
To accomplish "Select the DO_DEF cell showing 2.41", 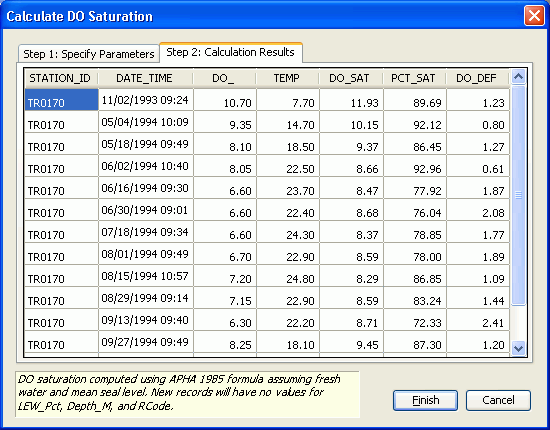I will [x=478, y=320].
